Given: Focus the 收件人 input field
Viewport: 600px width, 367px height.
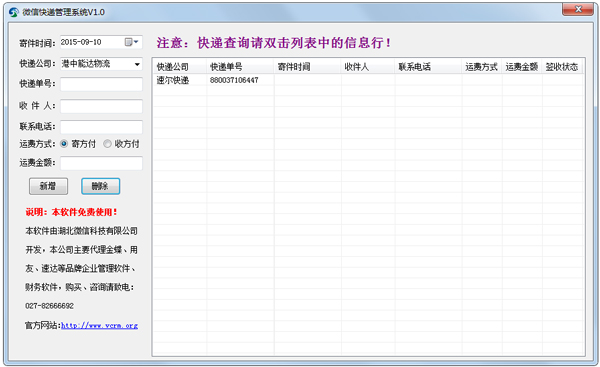Looking at the screenshot, I should (x=101, y=106).
